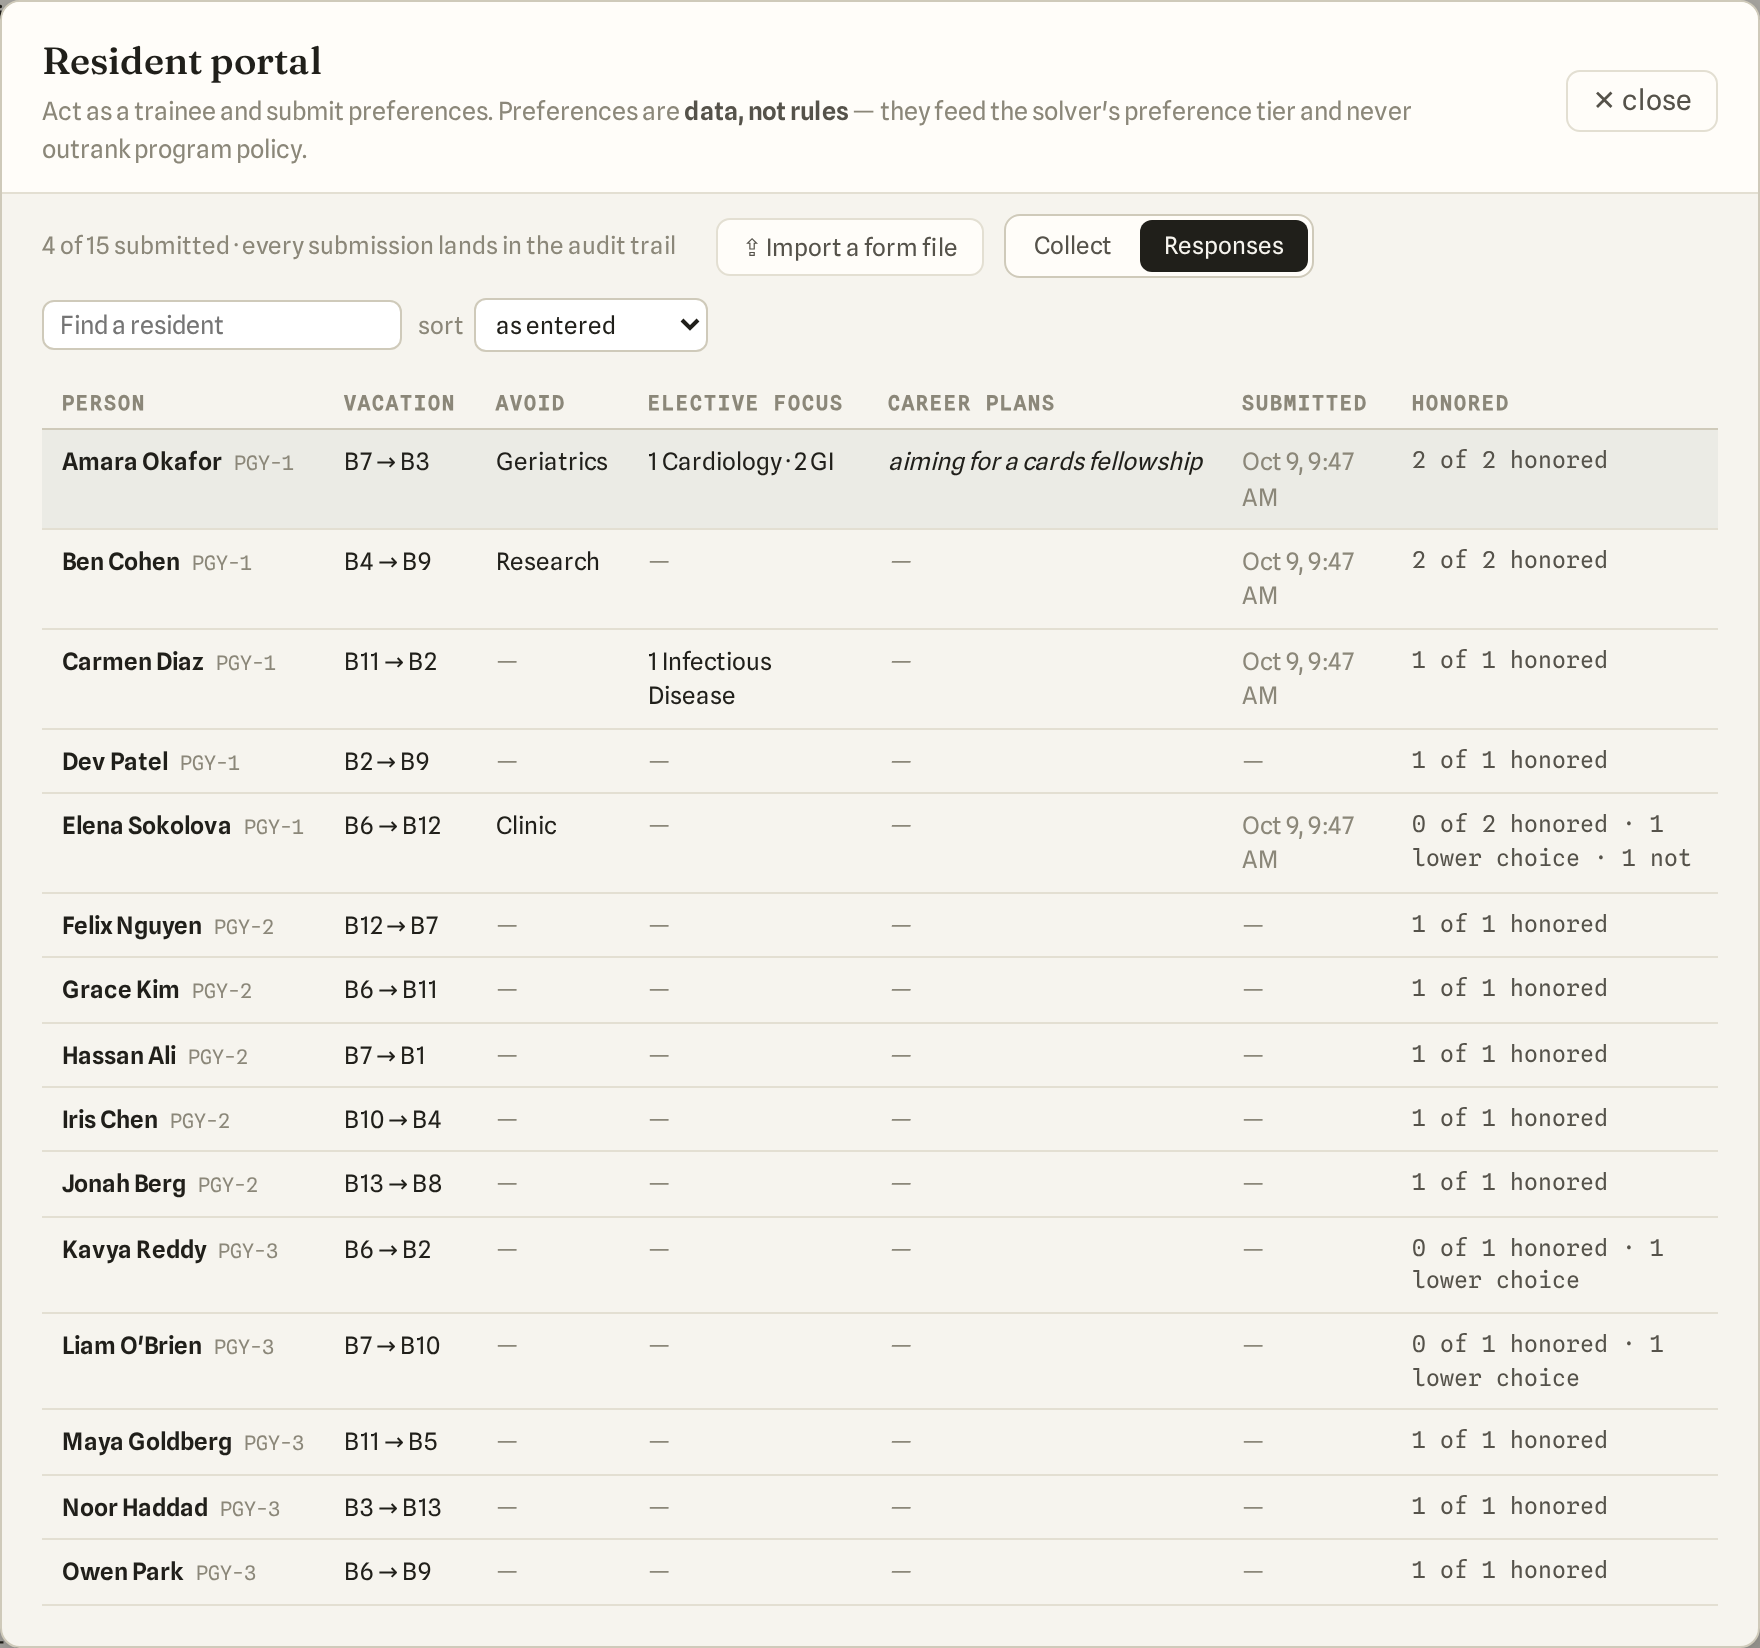Select Iris Chen's name

point(110,1119)
